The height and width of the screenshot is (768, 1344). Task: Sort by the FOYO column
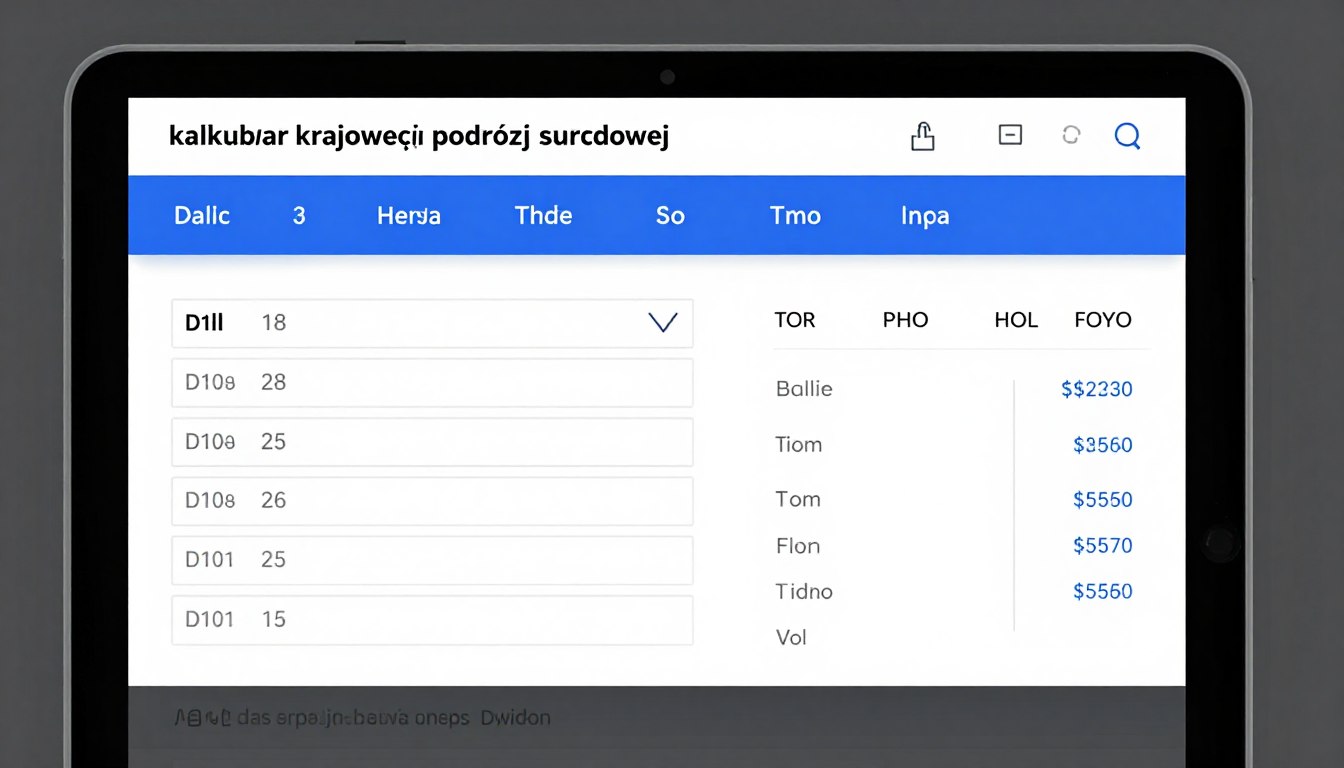[1102, 319]
